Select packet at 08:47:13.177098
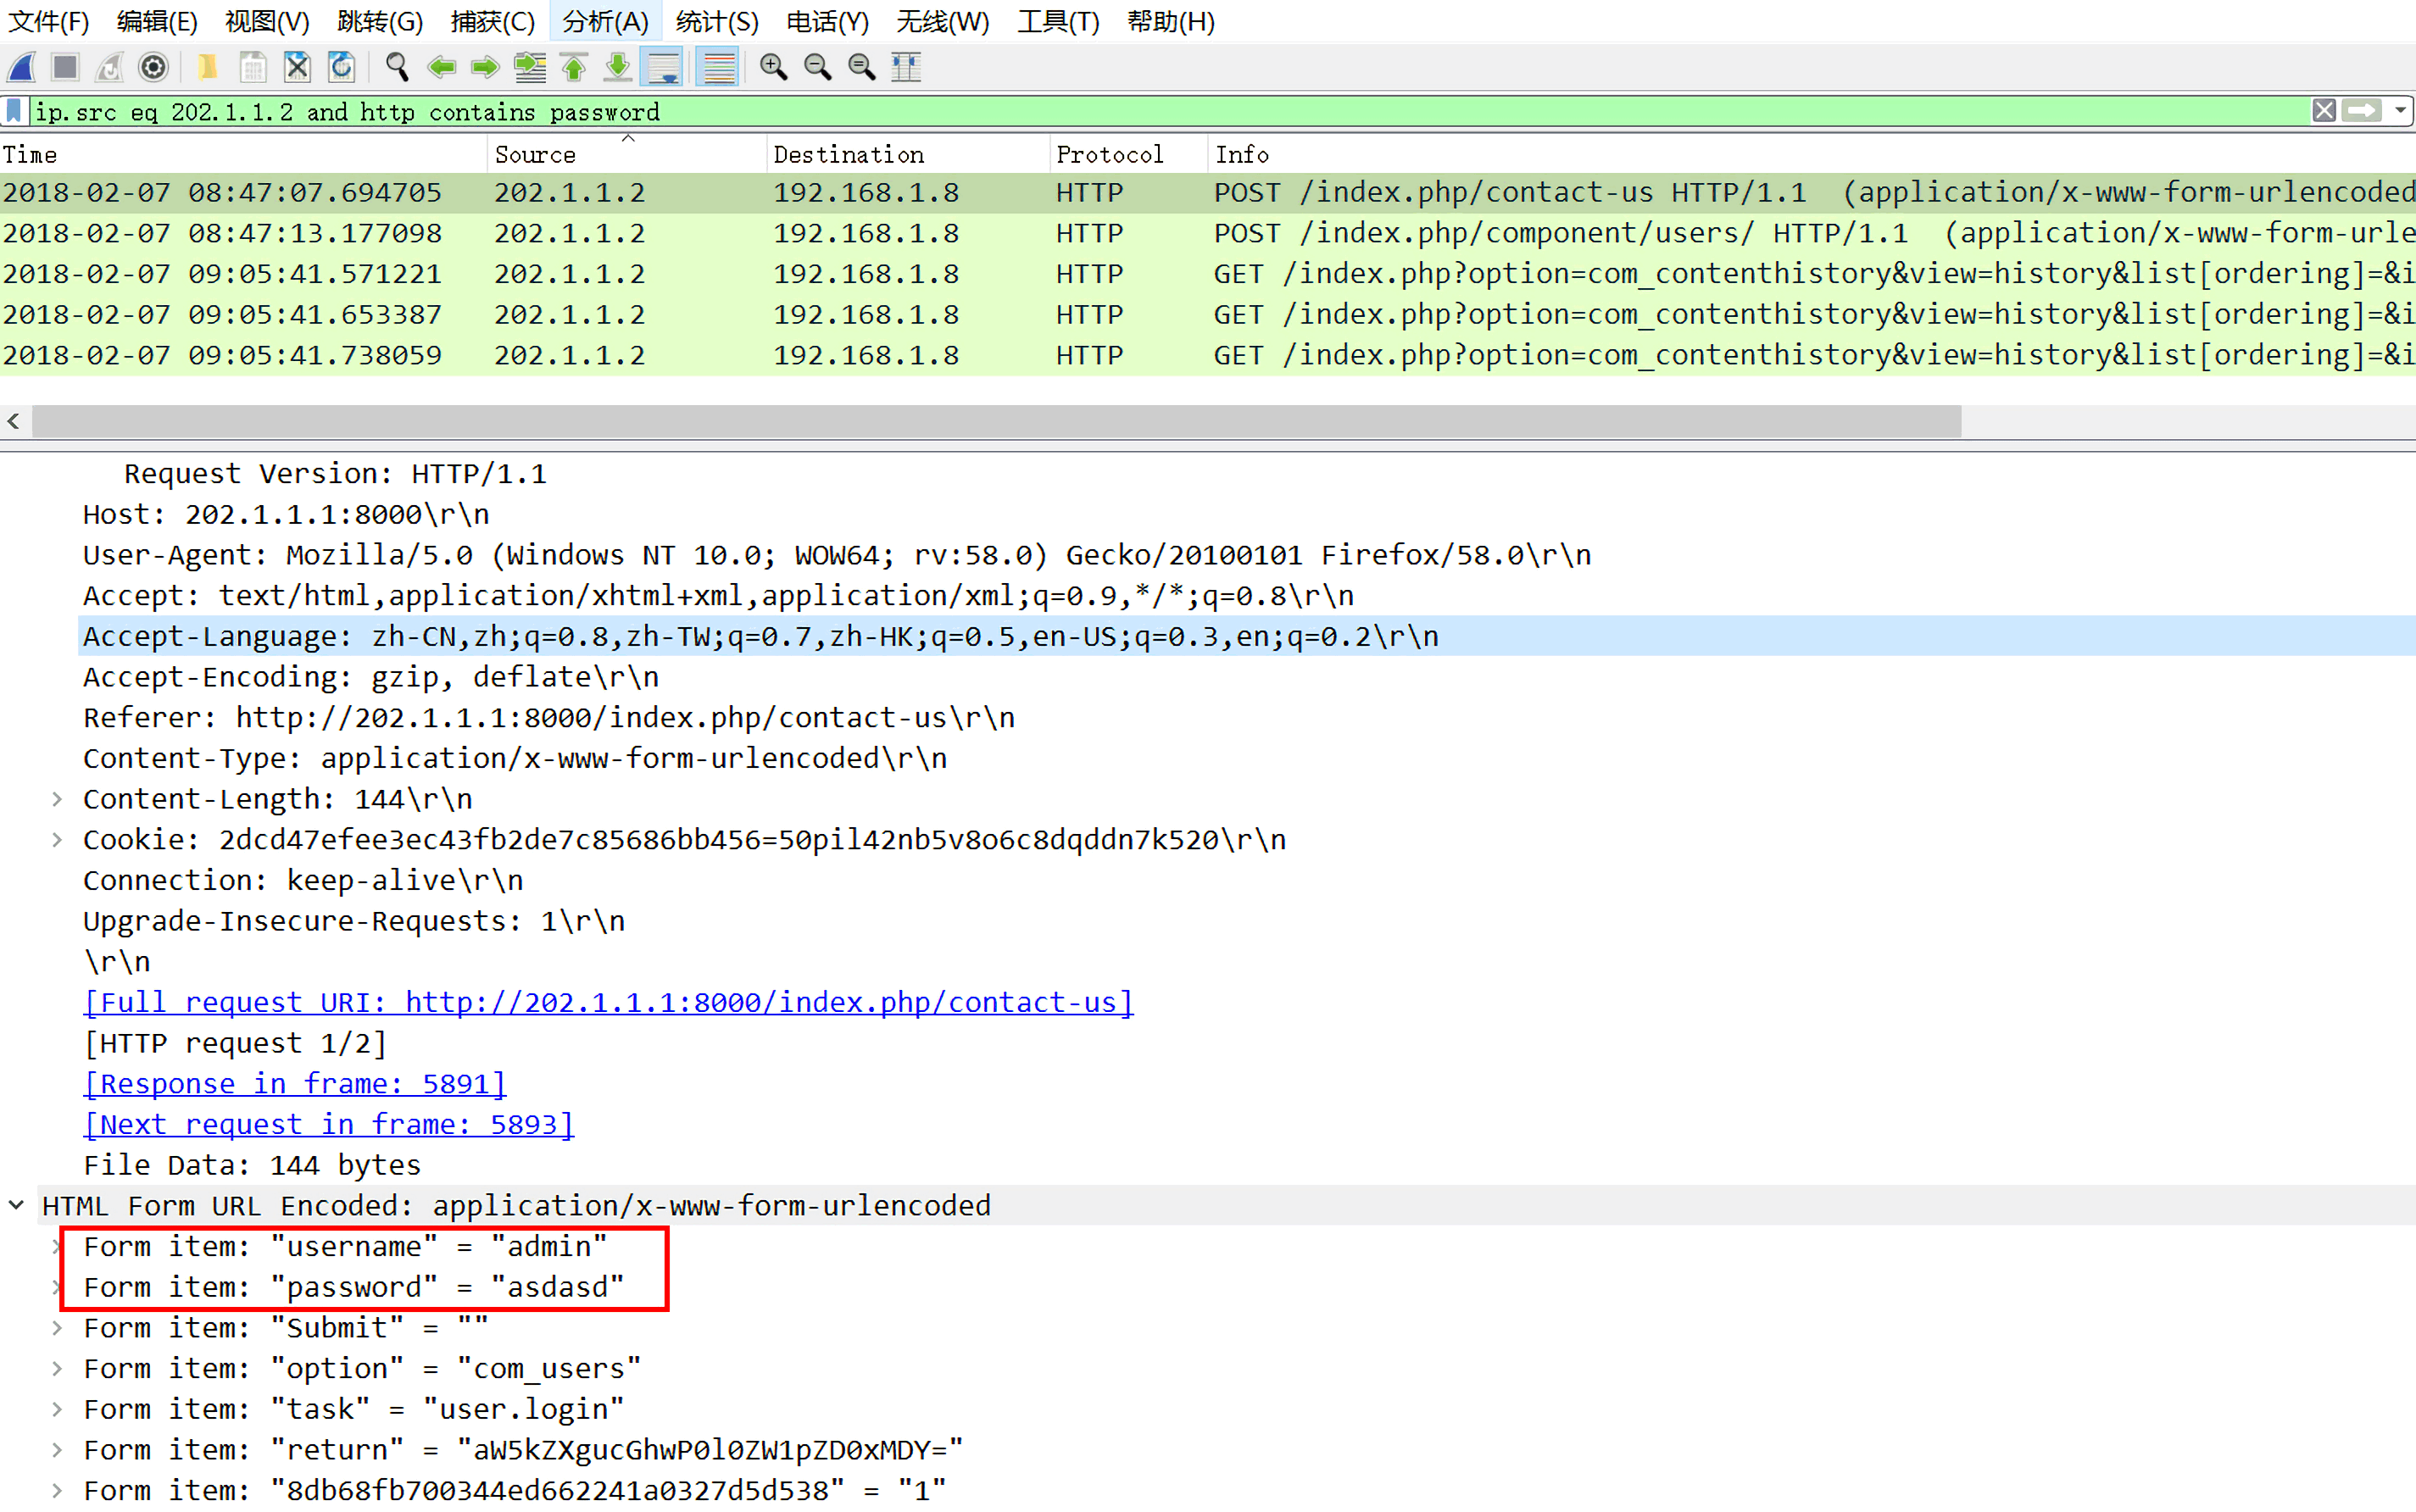The height and width of the screenshot is (1512, 2416). pyautogui.click(x=1208, y=233)
